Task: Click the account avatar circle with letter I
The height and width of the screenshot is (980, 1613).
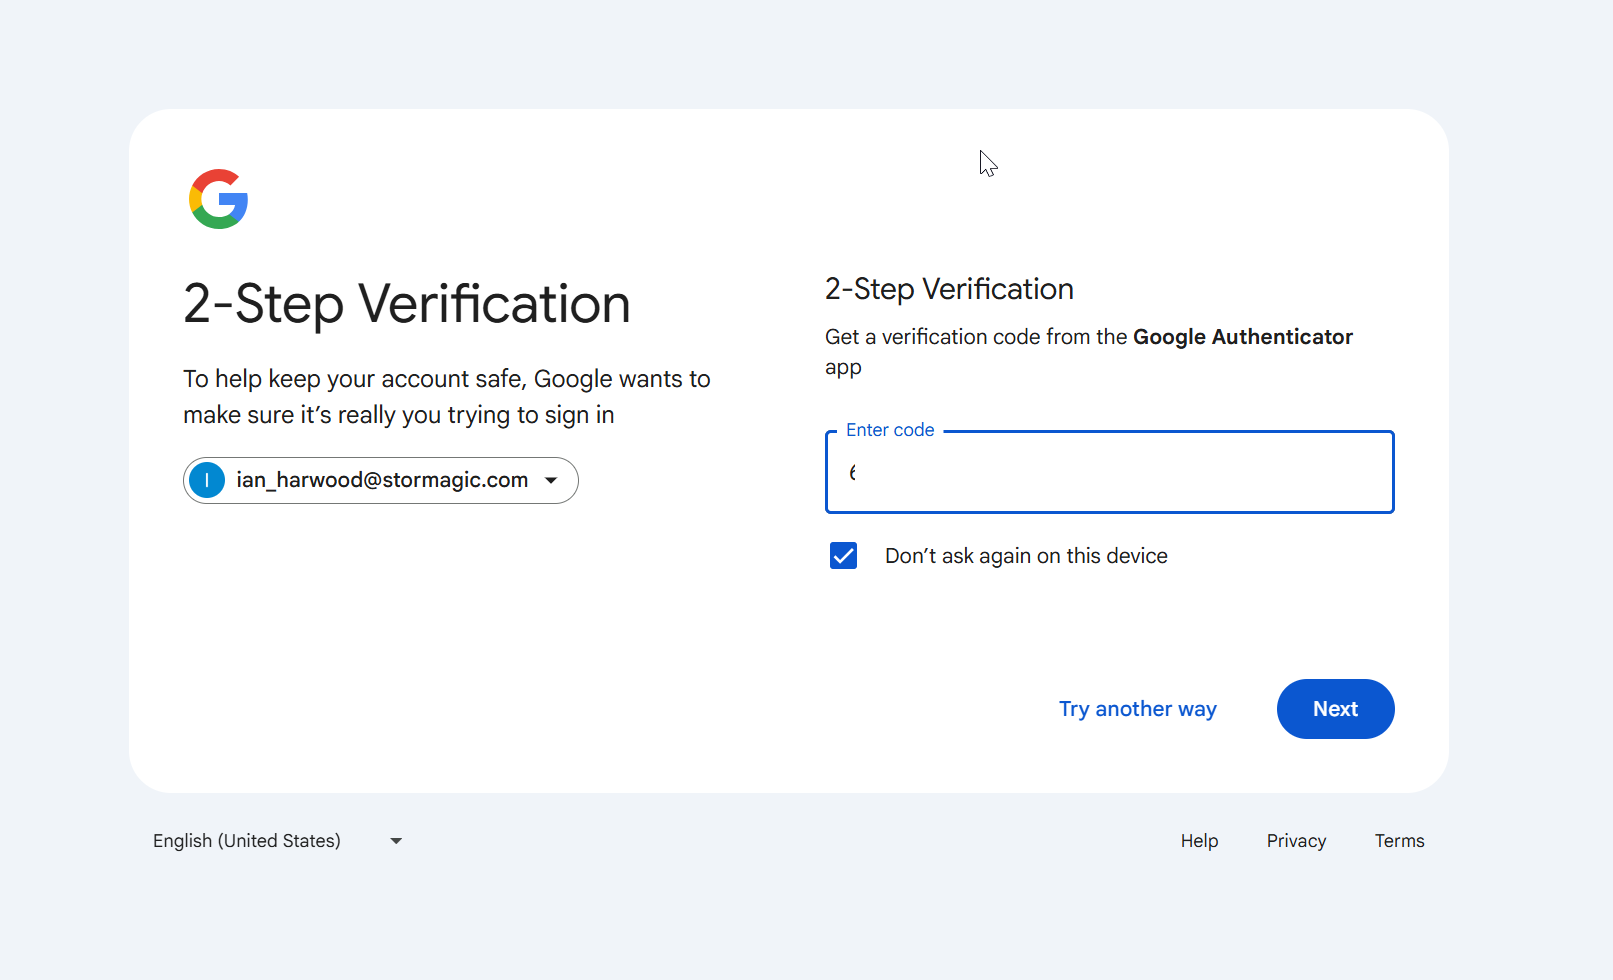Action: click(x=207, y=481)
